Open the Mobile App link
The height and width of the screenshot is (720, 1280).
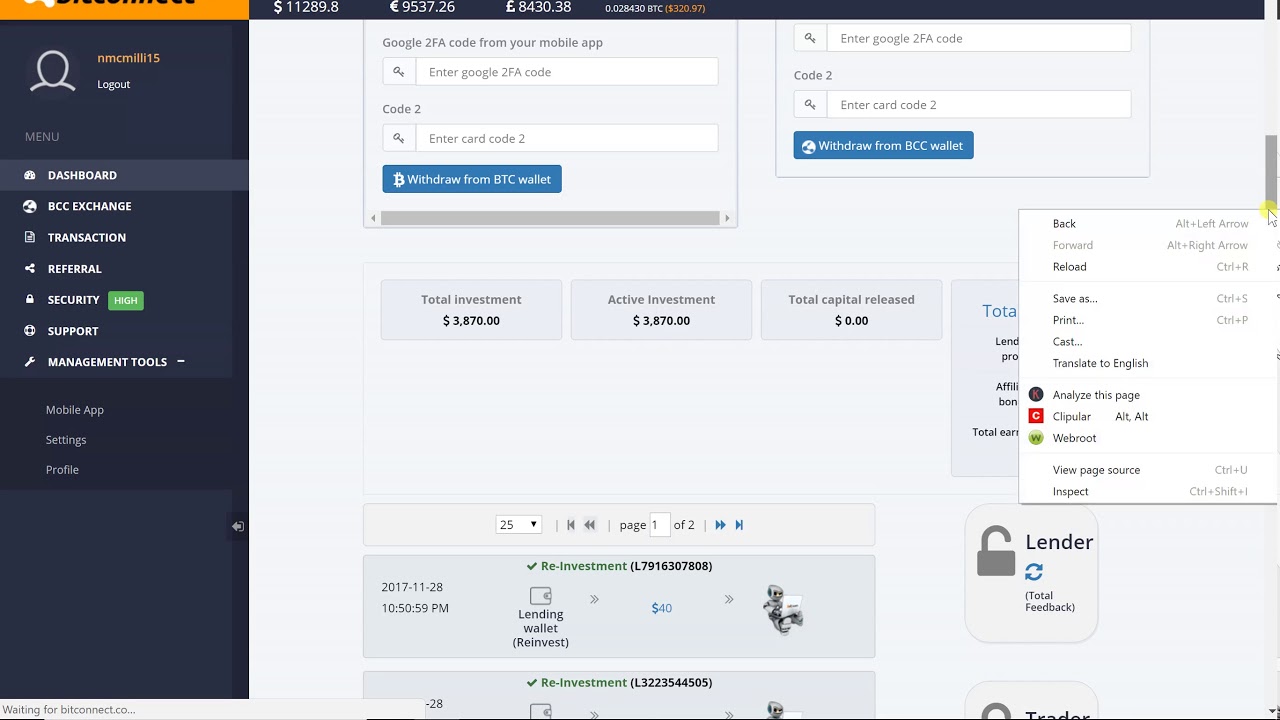click(75, 410)
